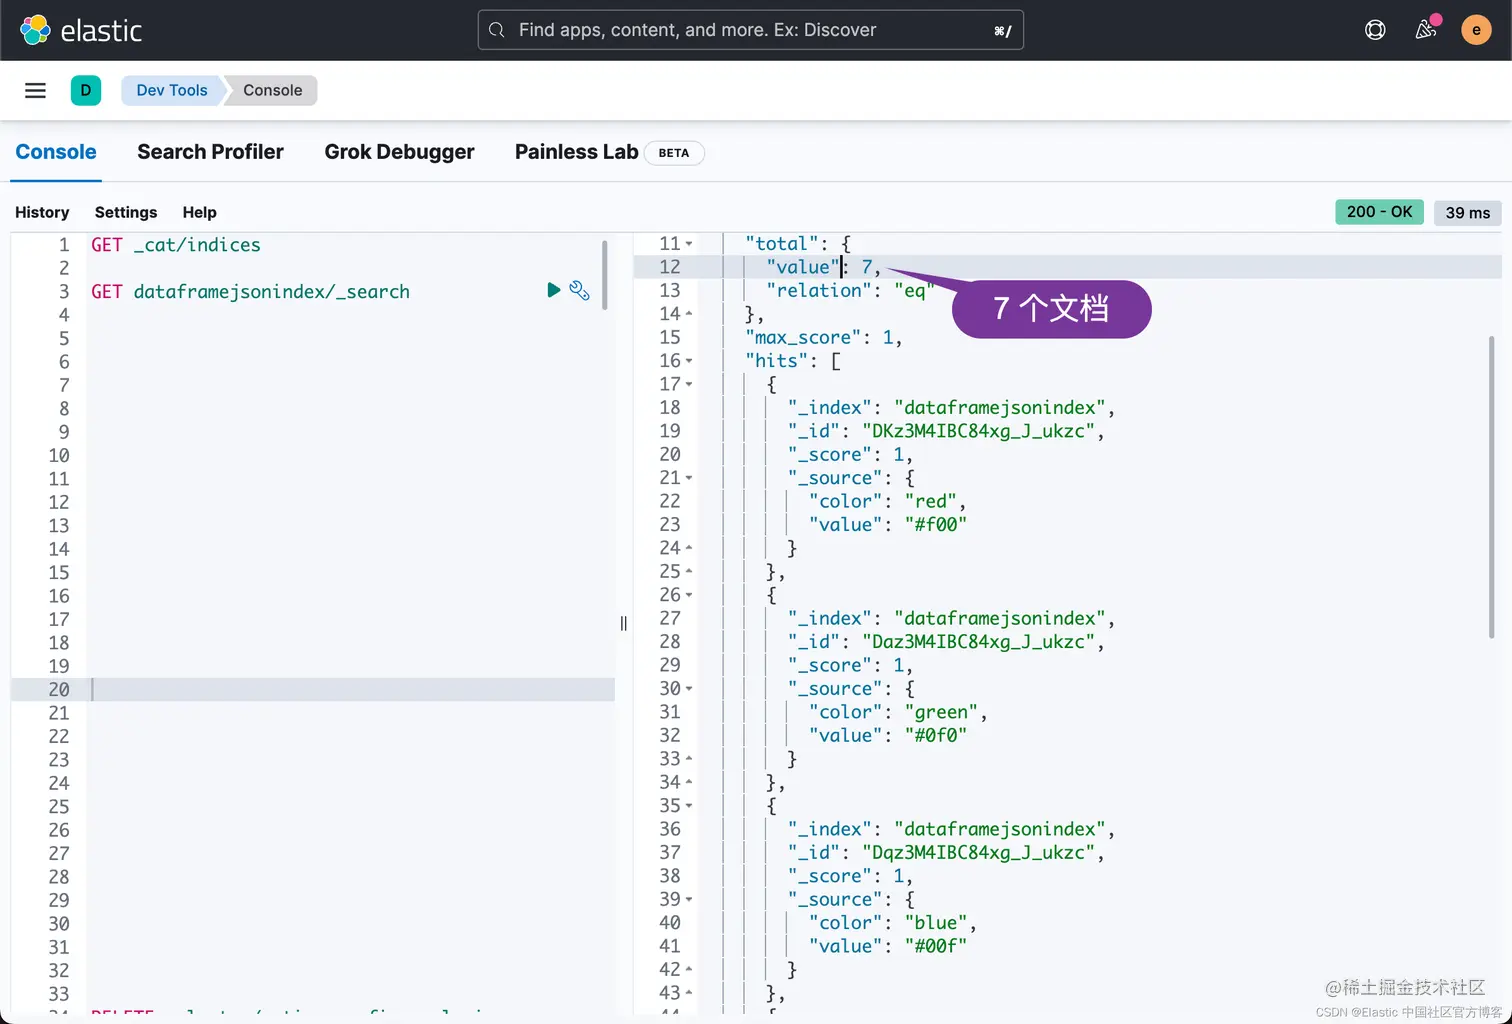Collapse the third hit at line 35
This screenshot has height=1024, width=1512.
689,806
